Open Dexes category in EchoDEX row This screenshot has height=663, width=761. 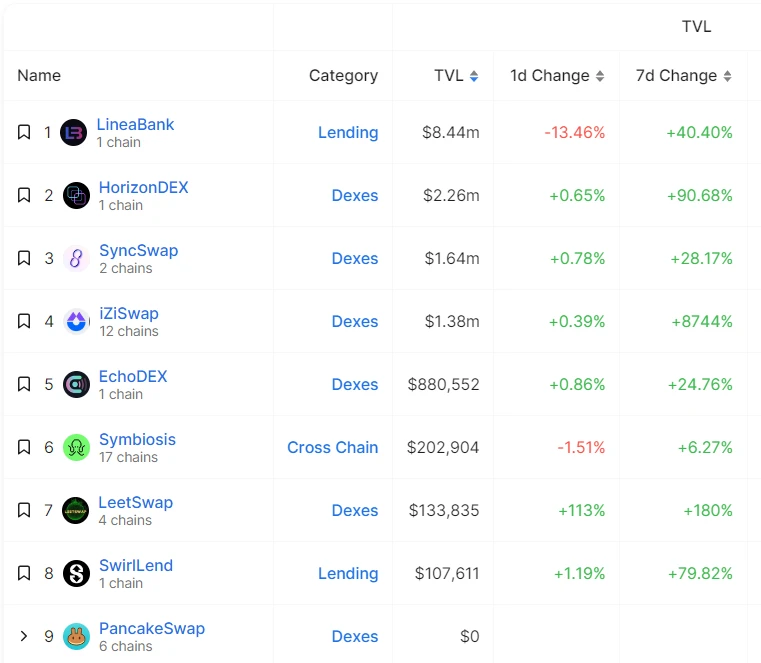pyautogui.click(x=355, y=384)
